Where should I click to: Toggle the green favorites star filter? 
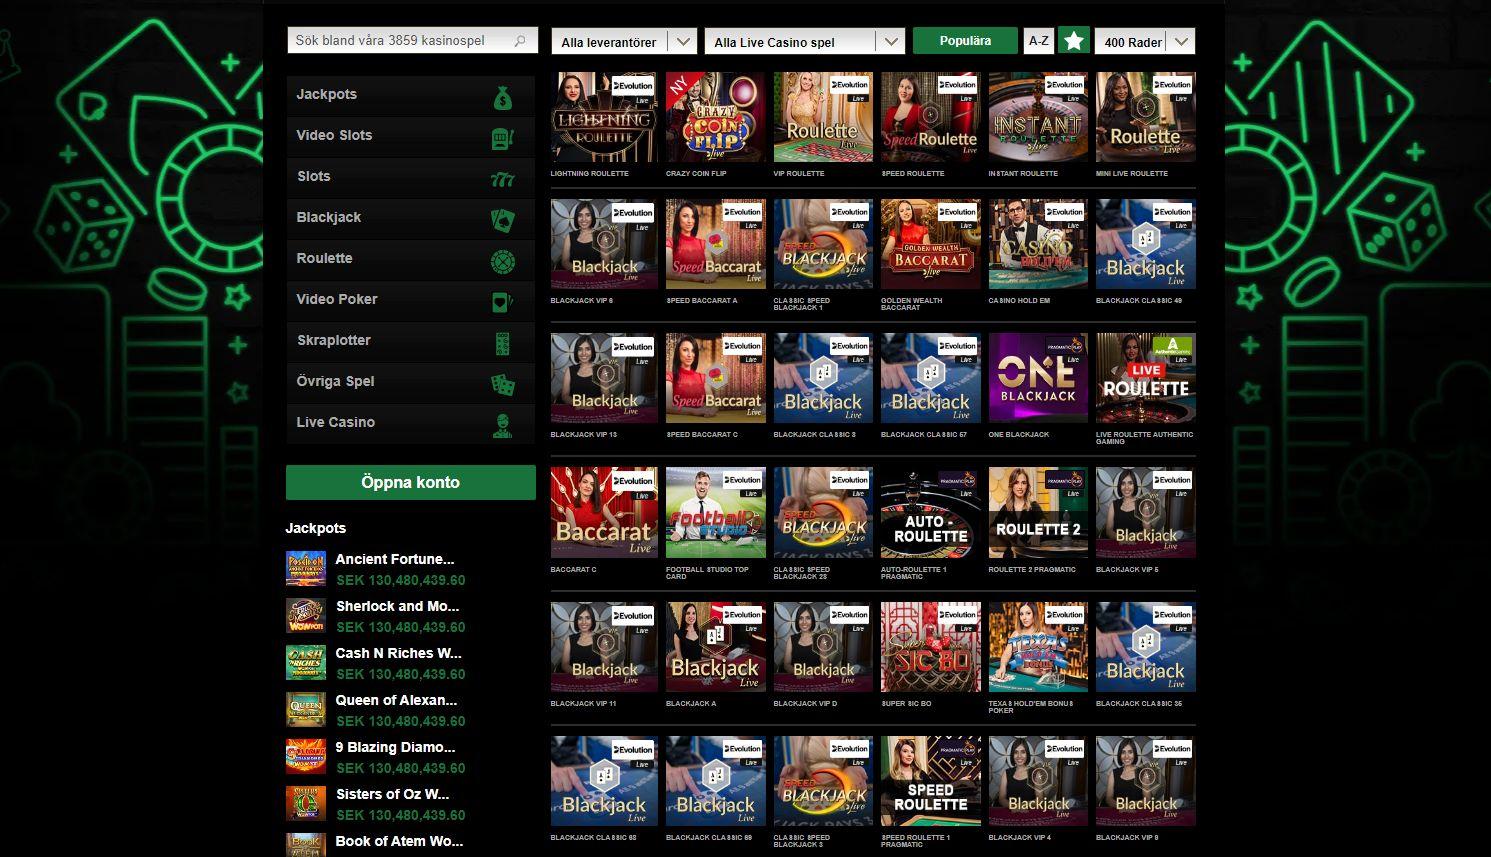[1073, 39]
